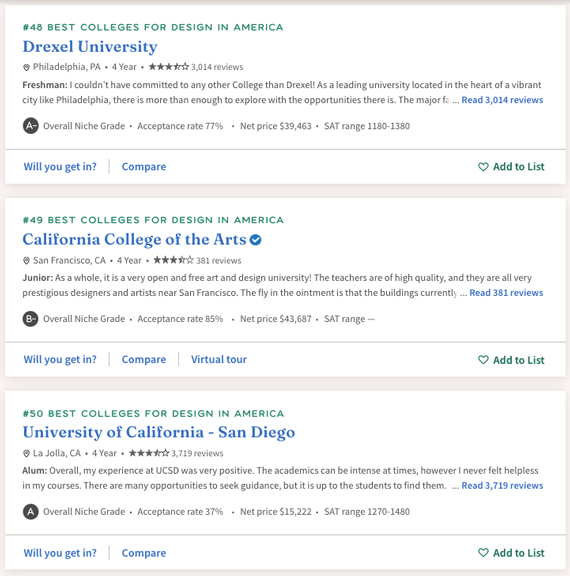
Task: Click the star rating for Drexel University
Action: pyautogui.click(x=169, y=67)
